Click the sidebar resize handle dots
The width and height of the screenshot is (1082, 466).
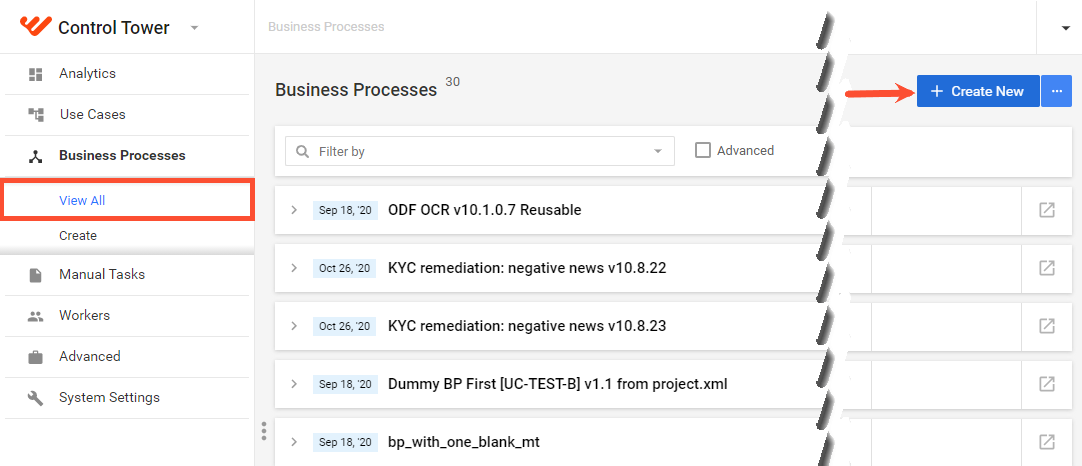[x=264, y=430]
